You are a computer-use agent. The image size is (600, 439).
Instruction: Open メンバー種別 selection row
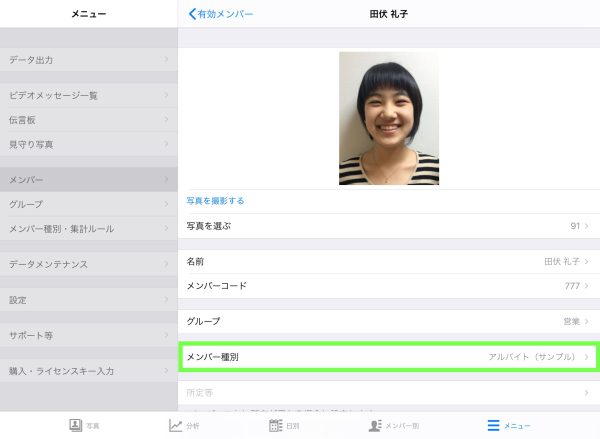[x=388, y=357]
